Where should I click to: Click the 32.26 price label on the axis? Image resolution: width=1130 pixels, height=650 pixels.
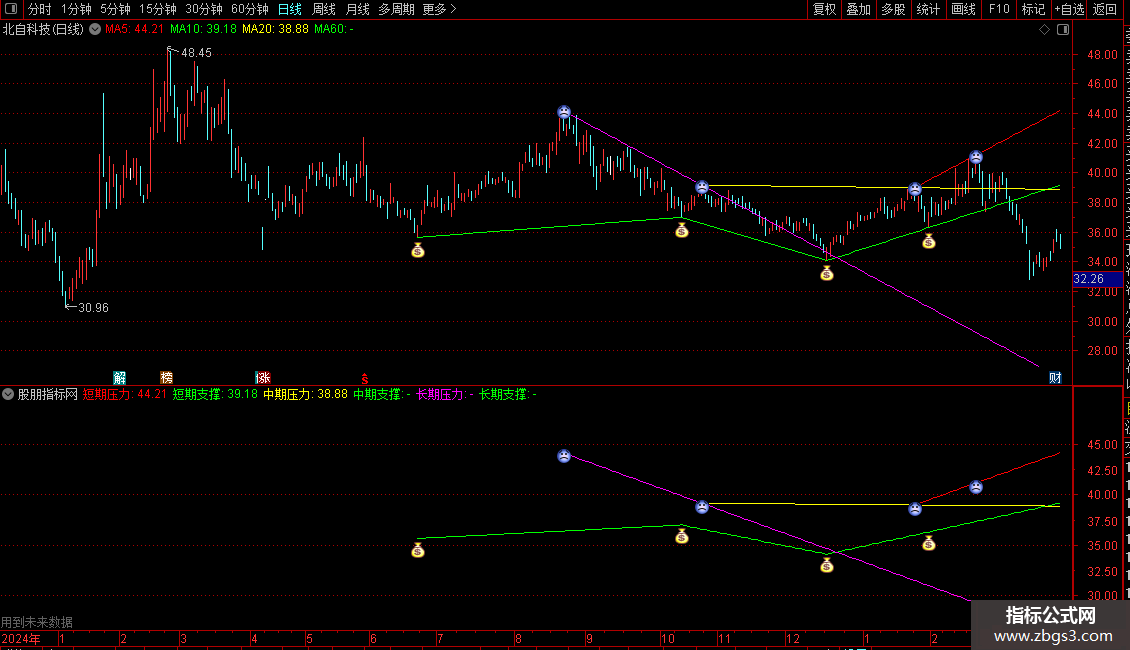(x=1089, y=279)
